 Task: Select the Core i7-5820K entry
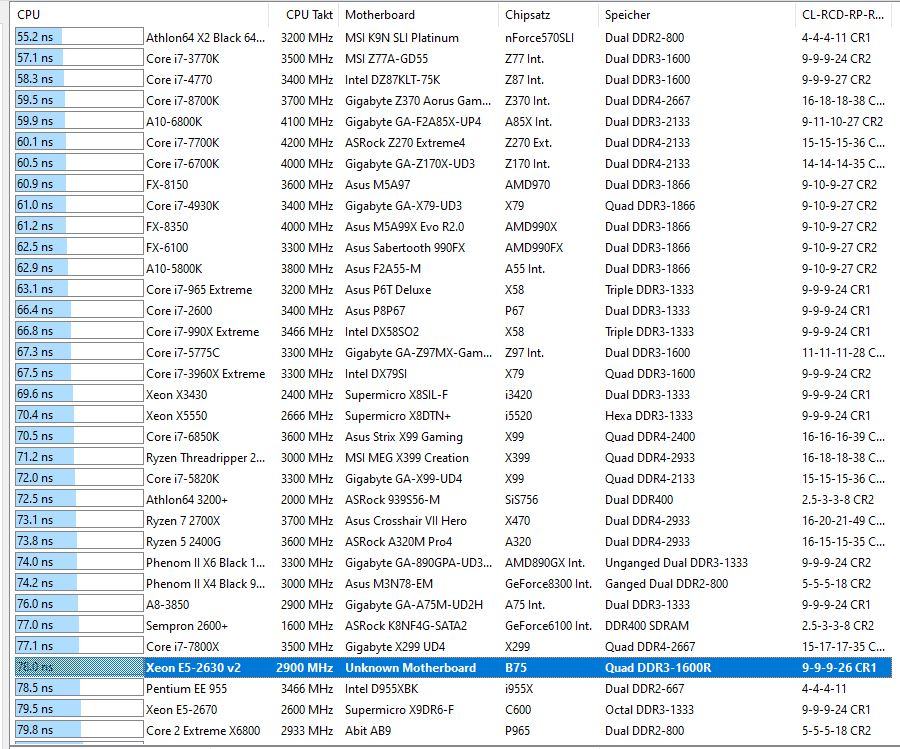click(x=183, y=479)
